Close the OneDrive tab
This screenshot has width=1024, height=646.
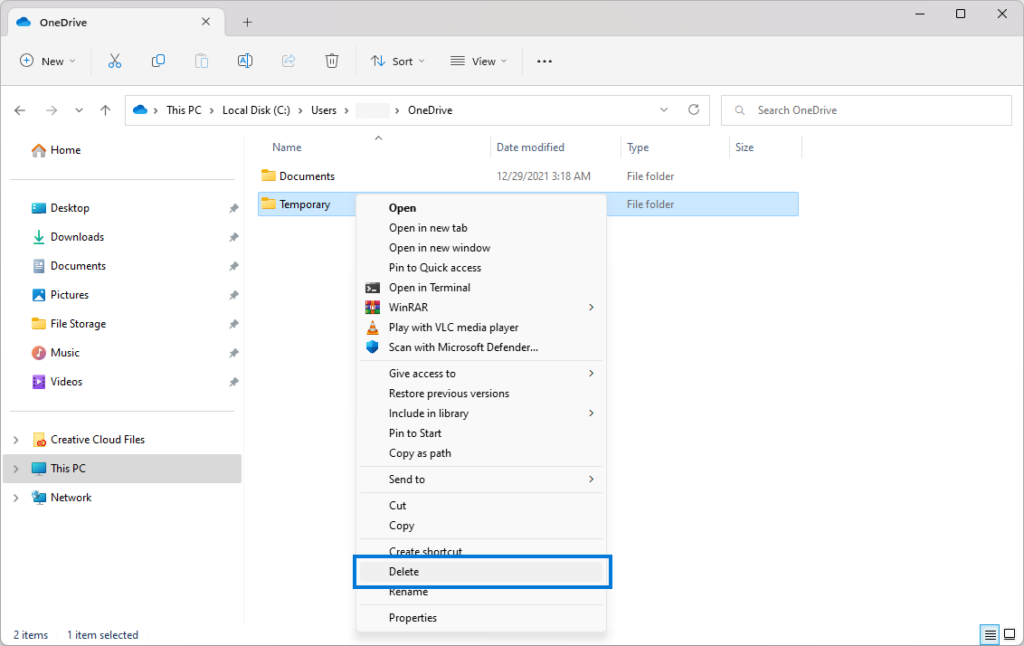tap(206, 22)
